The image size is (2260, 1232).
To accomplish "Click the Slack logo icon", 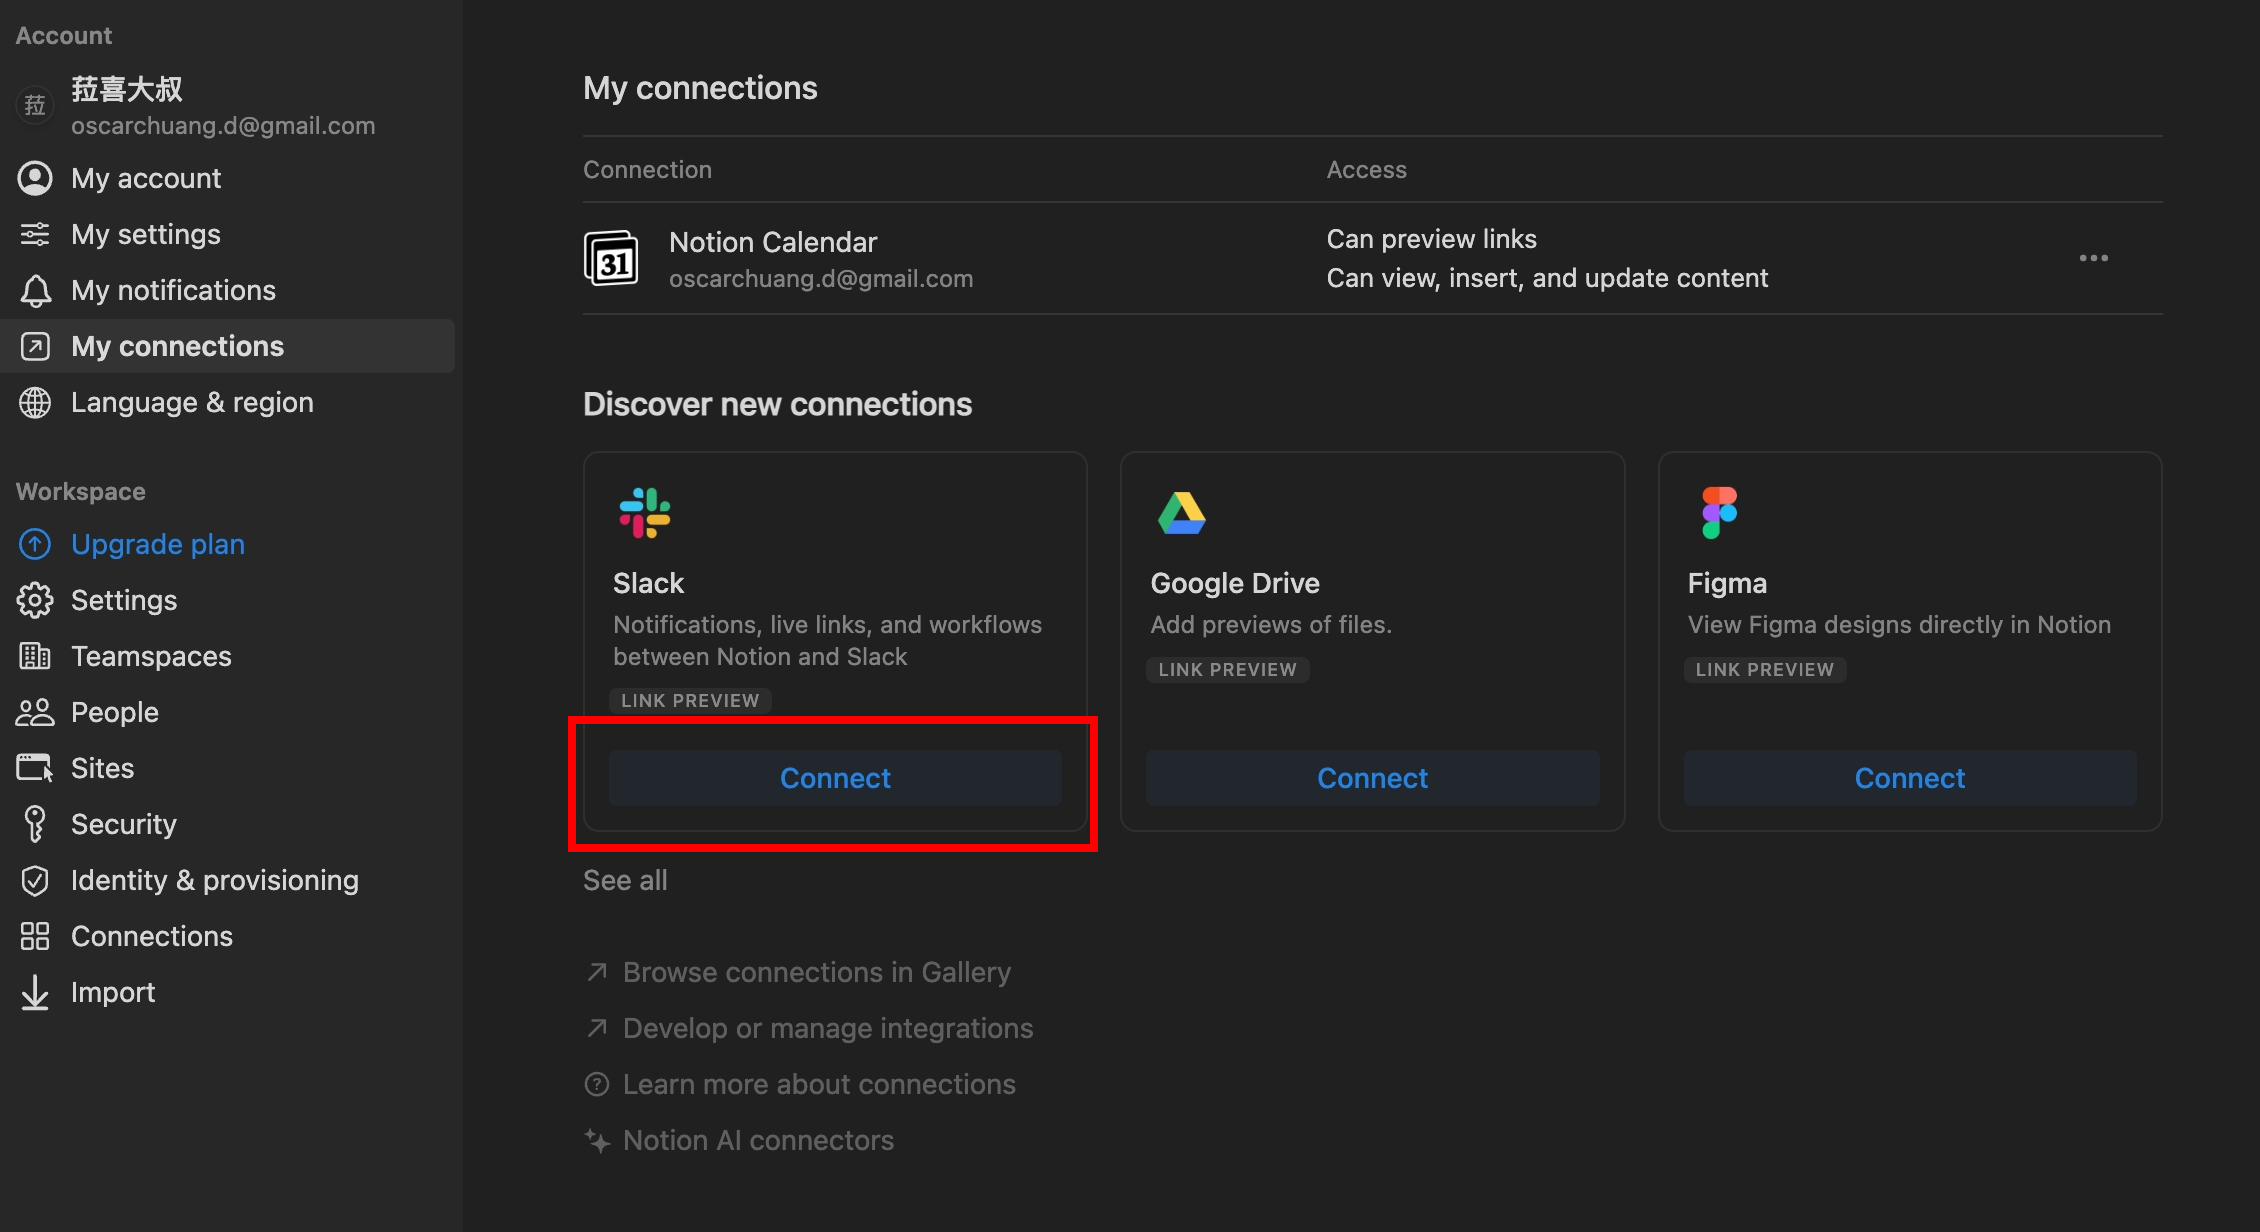I will [x=645, y=513].
